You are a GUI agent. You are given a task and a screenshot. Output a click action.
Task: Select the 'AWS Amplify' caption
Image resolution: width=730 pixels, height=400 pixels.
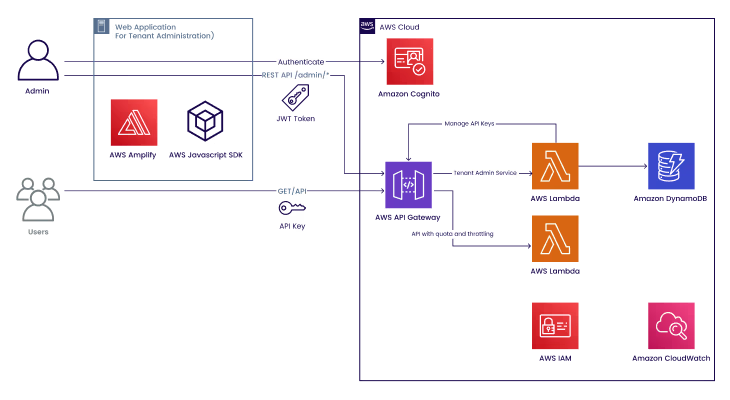(x=133, y=155)
